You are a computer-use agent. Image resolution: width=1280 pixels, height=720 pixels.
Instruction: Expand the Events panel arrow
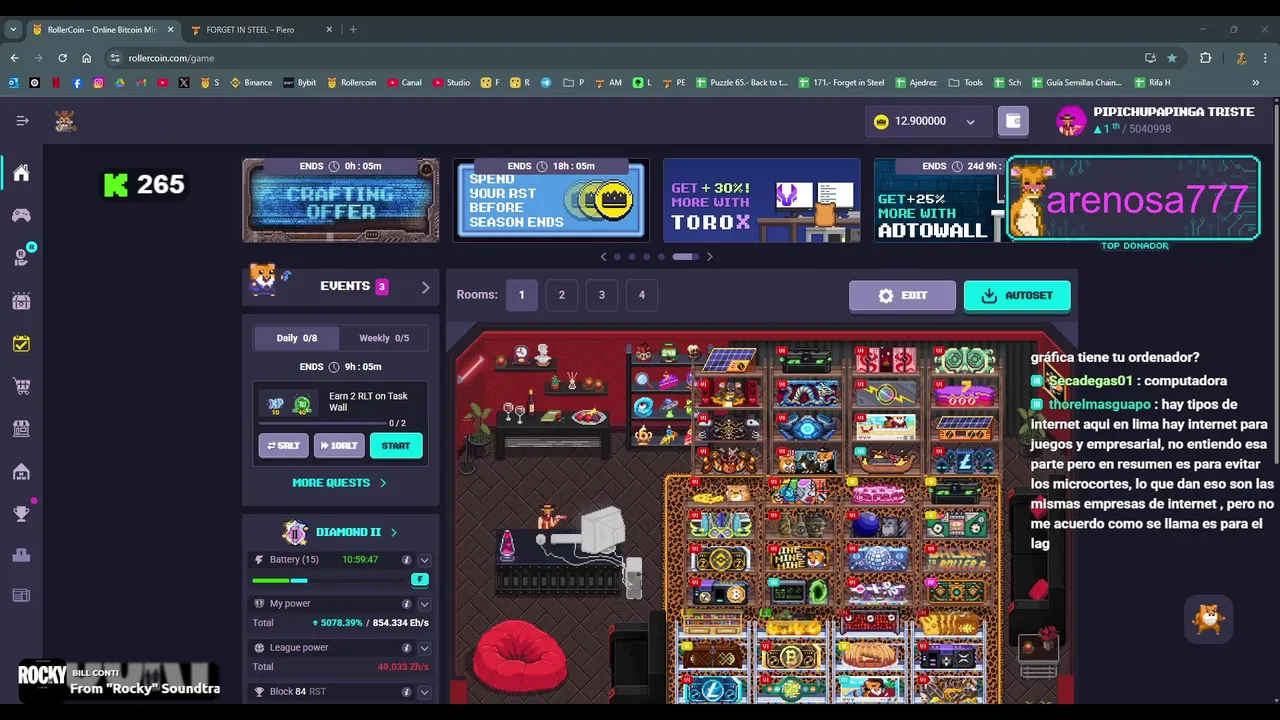pyautogui.click(x=425, y=287)
